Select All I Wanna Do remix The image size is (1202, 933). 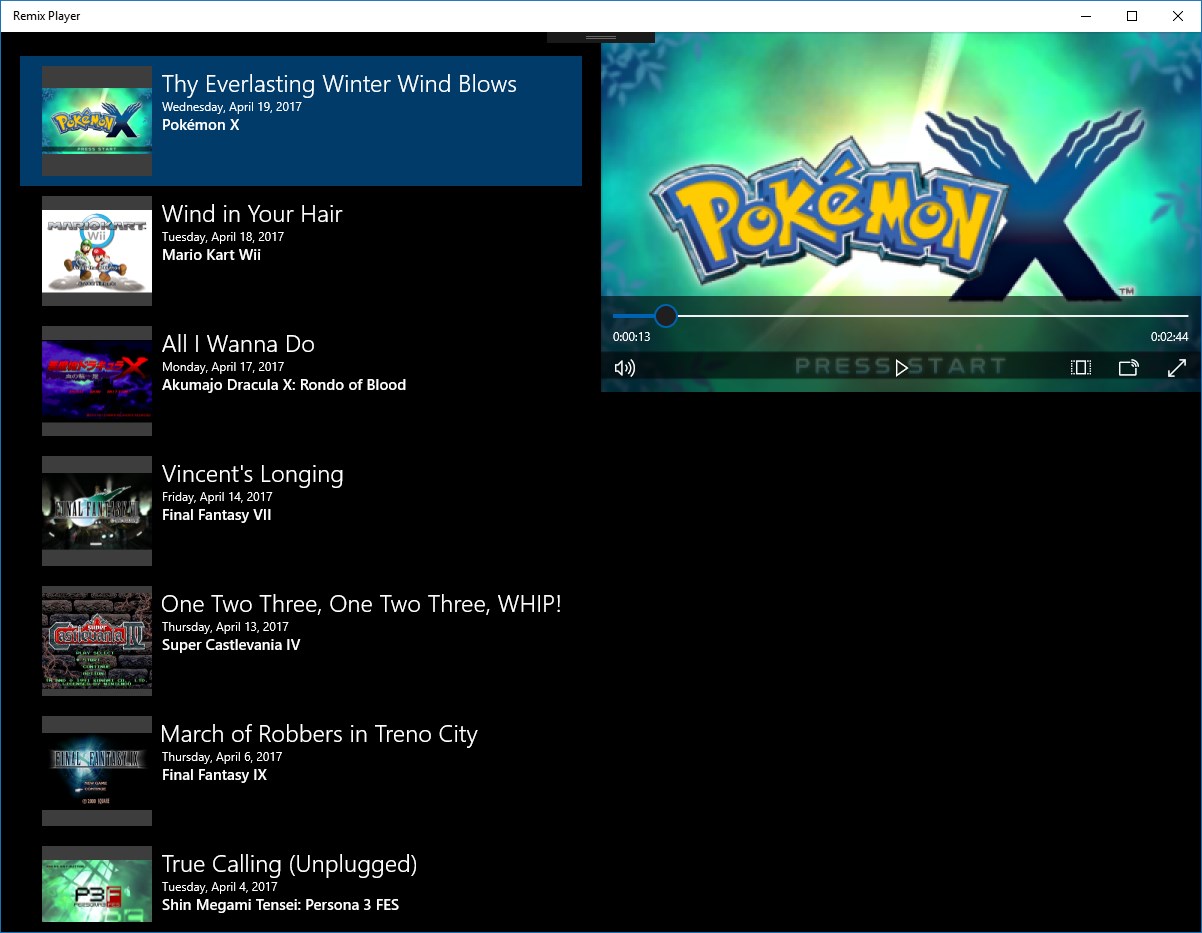coord(301,381)
